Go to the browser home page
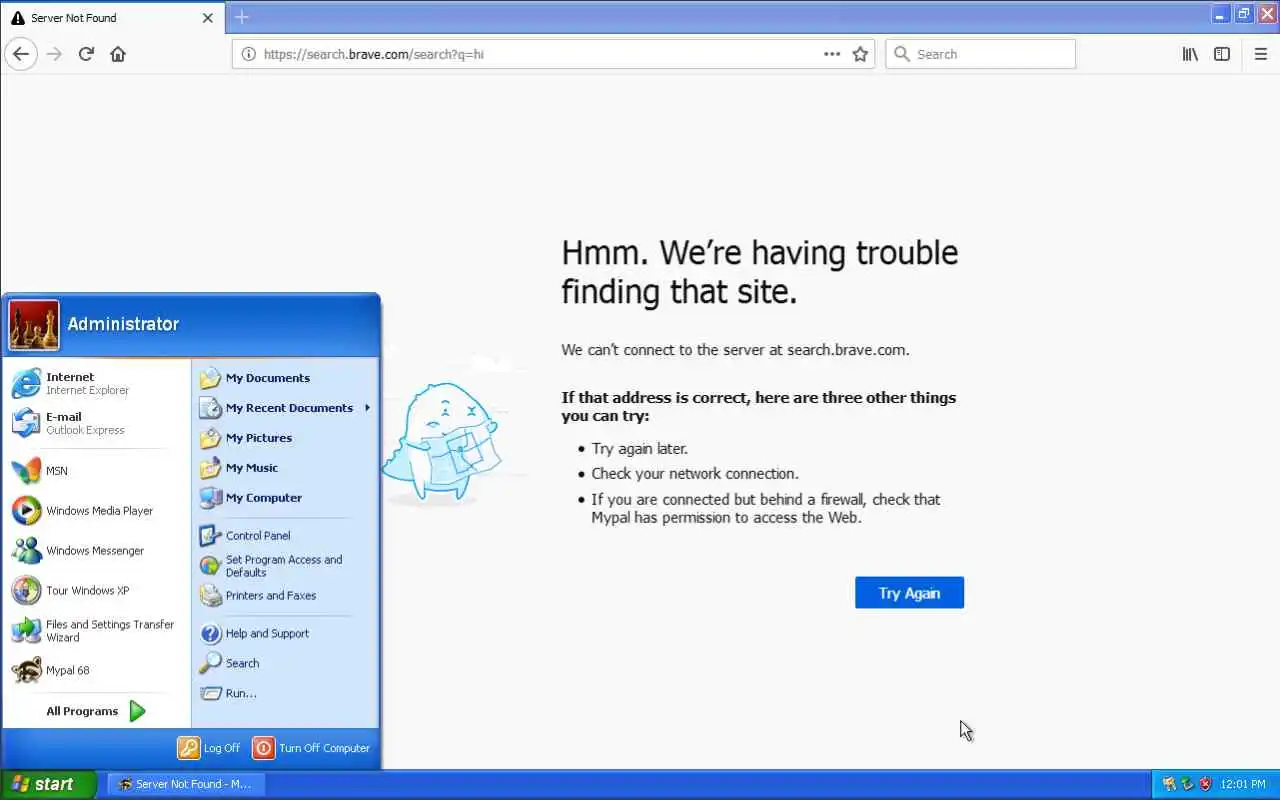The width and height of the screenshot is (1280, 800). [118, 54]
